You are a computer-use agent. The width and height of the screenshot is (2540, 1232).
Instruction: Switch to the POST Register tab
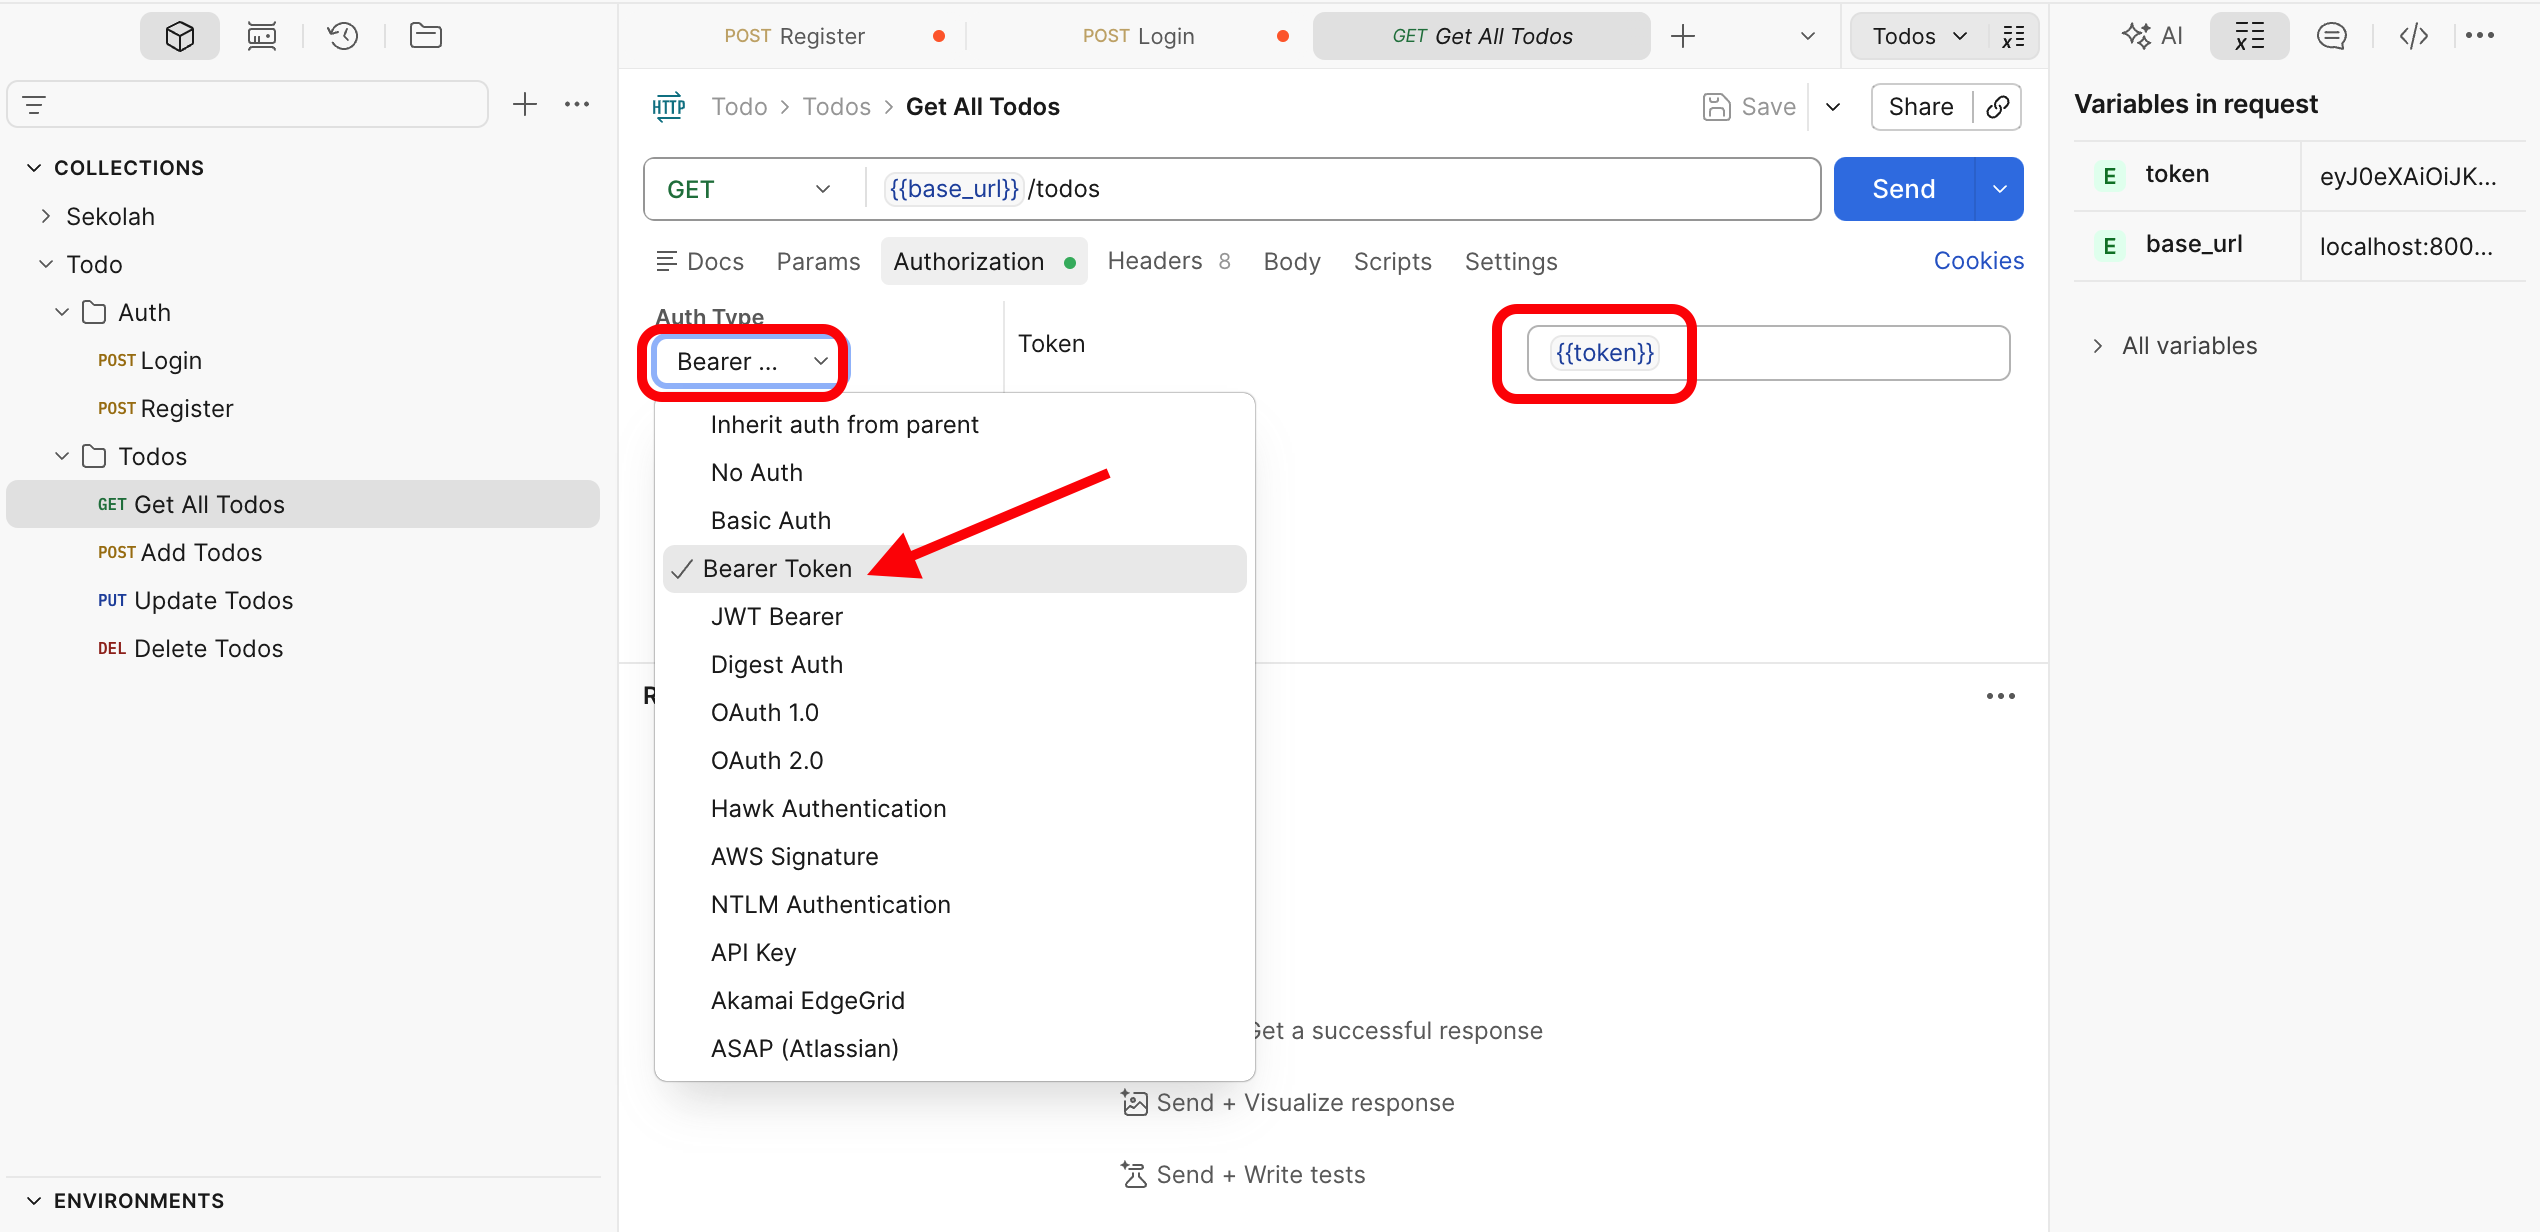[x=794, y=36]
